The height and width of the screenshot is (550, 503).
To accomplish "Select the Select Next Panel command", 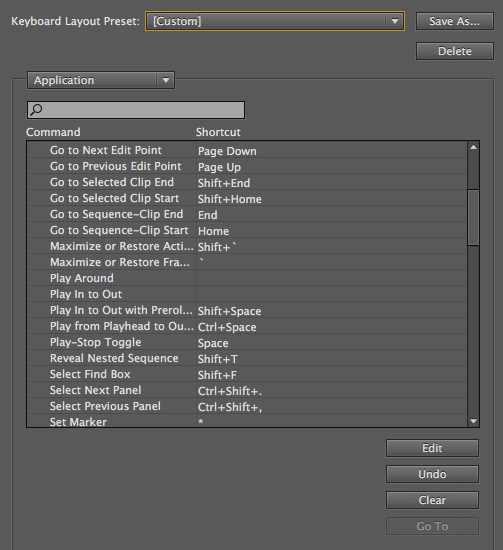I will click(x=95, y=390).
